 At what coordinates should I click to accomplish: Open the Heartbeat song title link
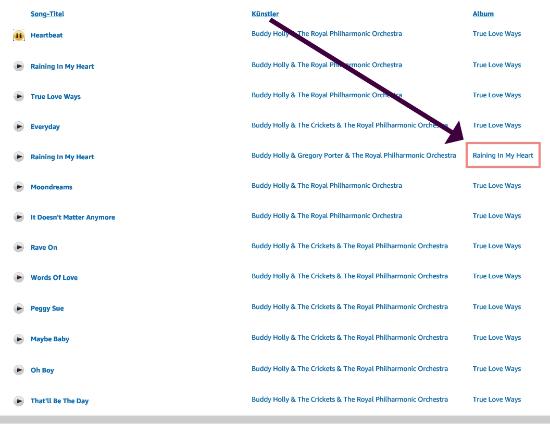pyautogui.click(x=47, y=35)
